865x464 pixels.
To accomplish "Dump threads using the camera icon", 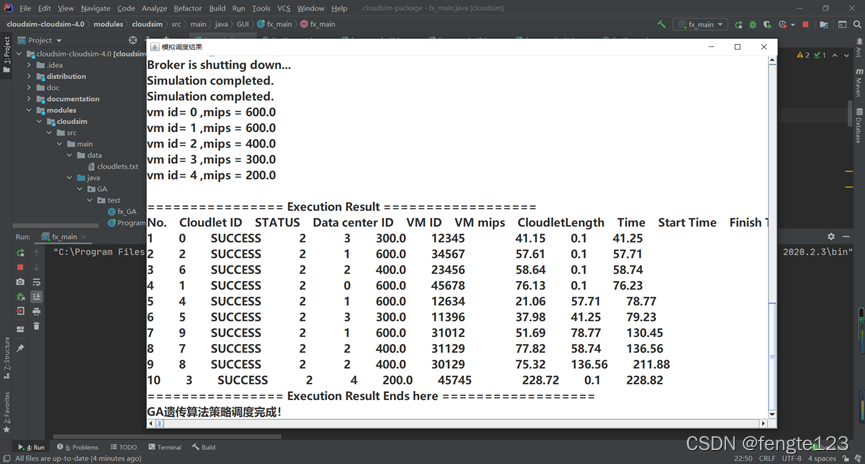I will pos(20,282).
